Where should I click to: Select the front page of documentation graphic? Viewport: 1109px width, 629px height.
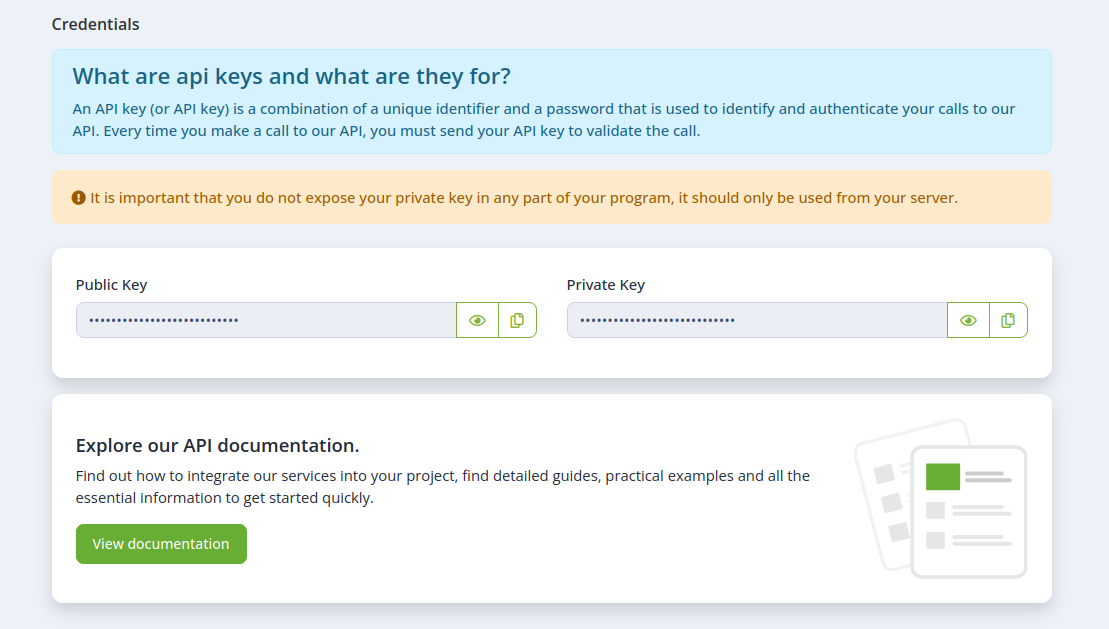(x=969, y=512)
